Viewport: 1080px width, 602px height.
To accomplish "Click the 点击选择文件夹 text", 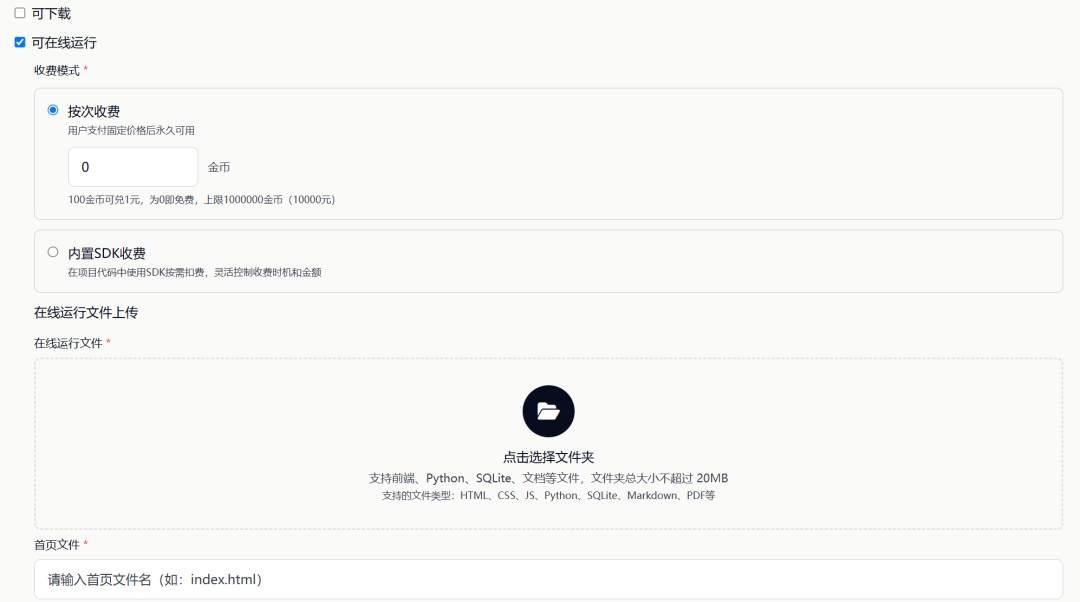I will [548, 457].
